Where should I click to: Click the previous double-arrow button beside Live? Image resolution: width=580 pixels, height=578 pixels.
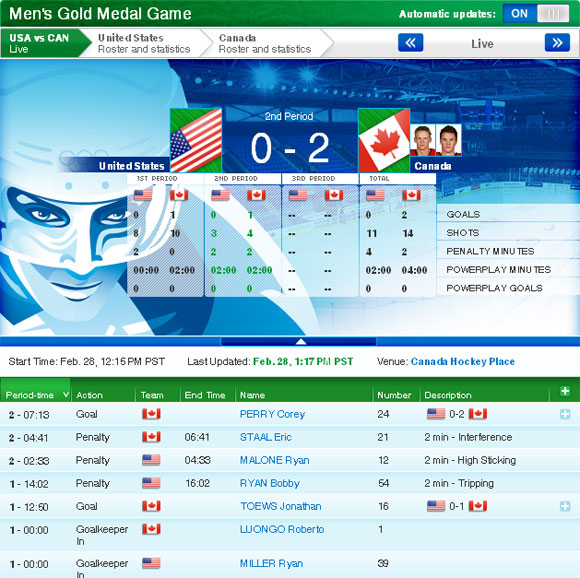point(410,43)
